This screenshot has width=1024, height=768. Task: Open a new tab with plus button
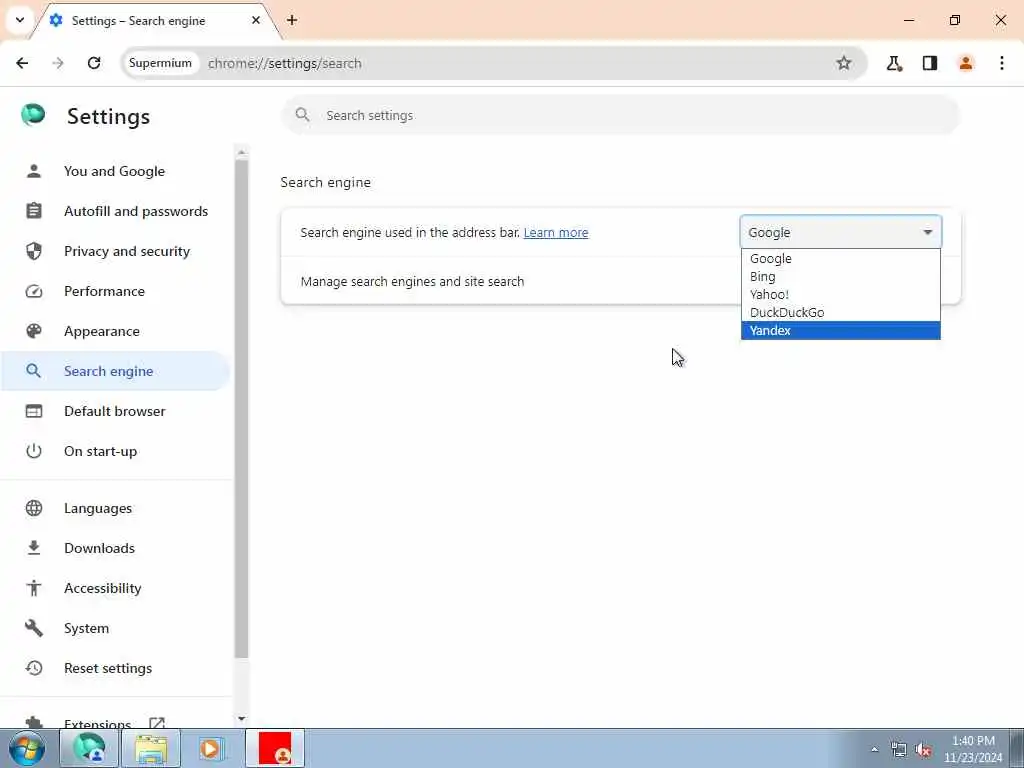(292, 20)
